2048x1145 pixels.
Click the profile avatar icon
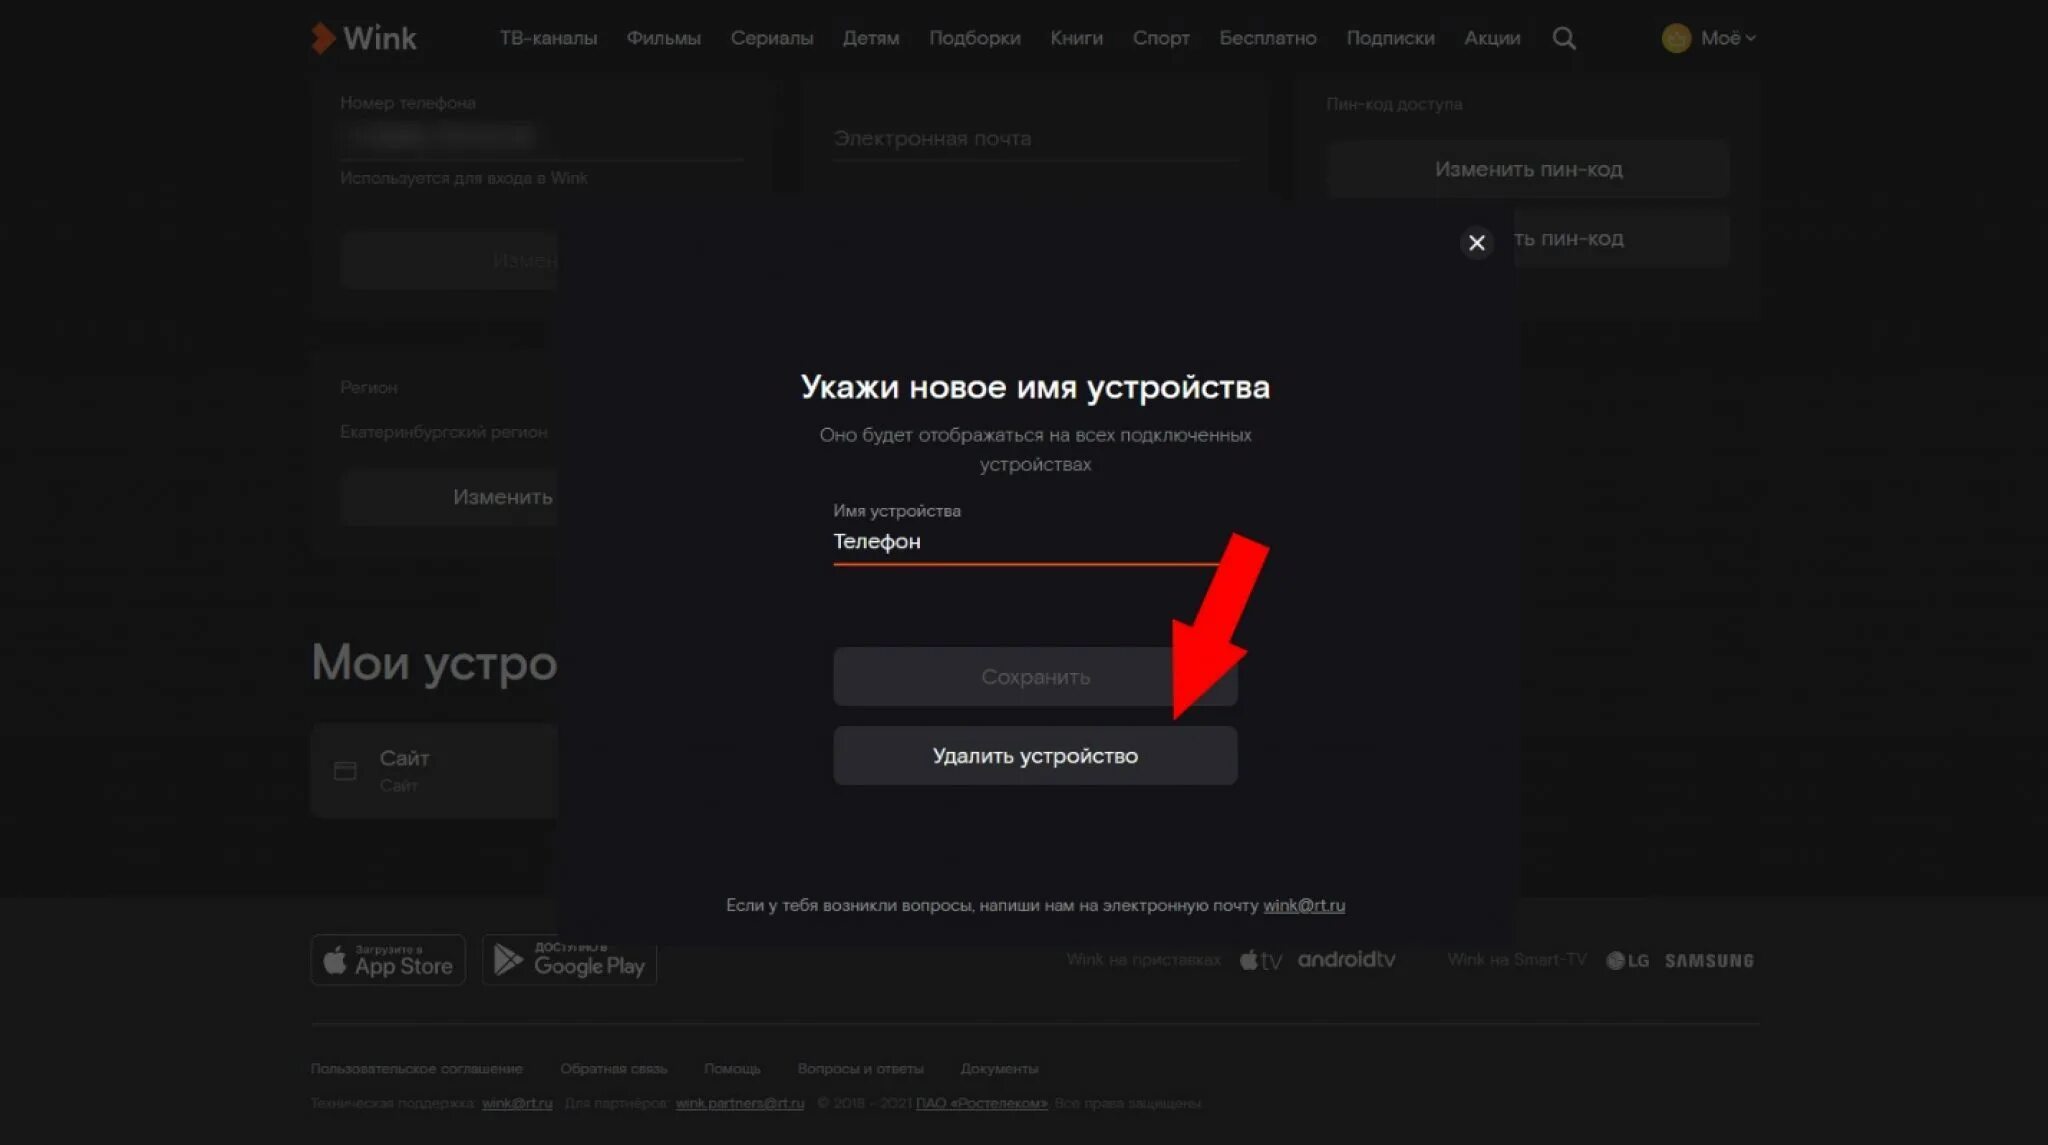point(1675,38)
